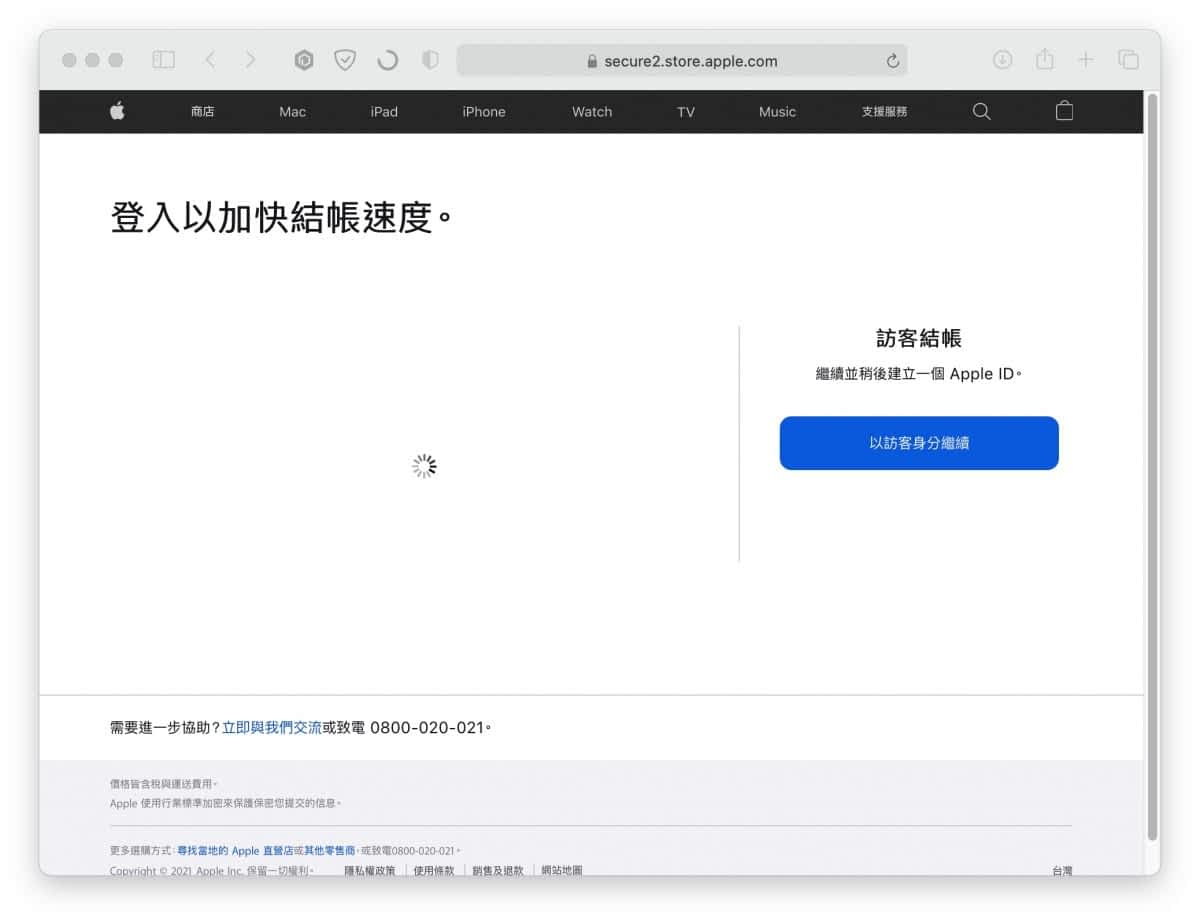
Task: Click the half-shaded privacy shield icon
Action: [x=430, y=60]
